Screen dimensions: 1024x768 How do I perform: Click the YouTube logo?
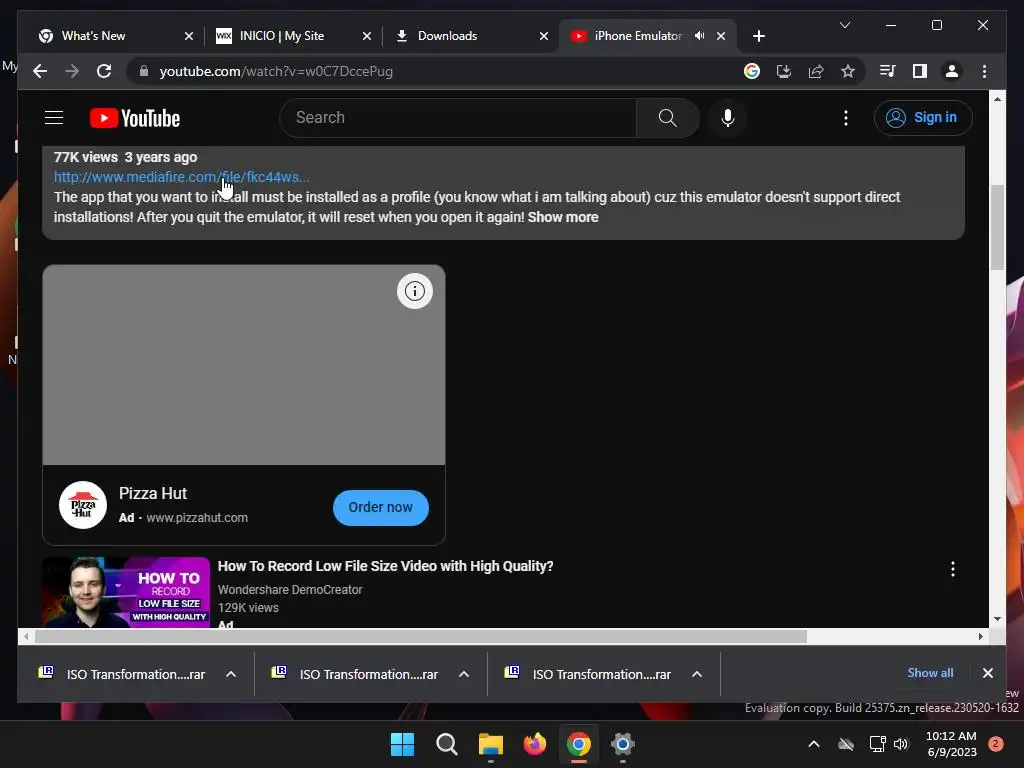[135, 118]
